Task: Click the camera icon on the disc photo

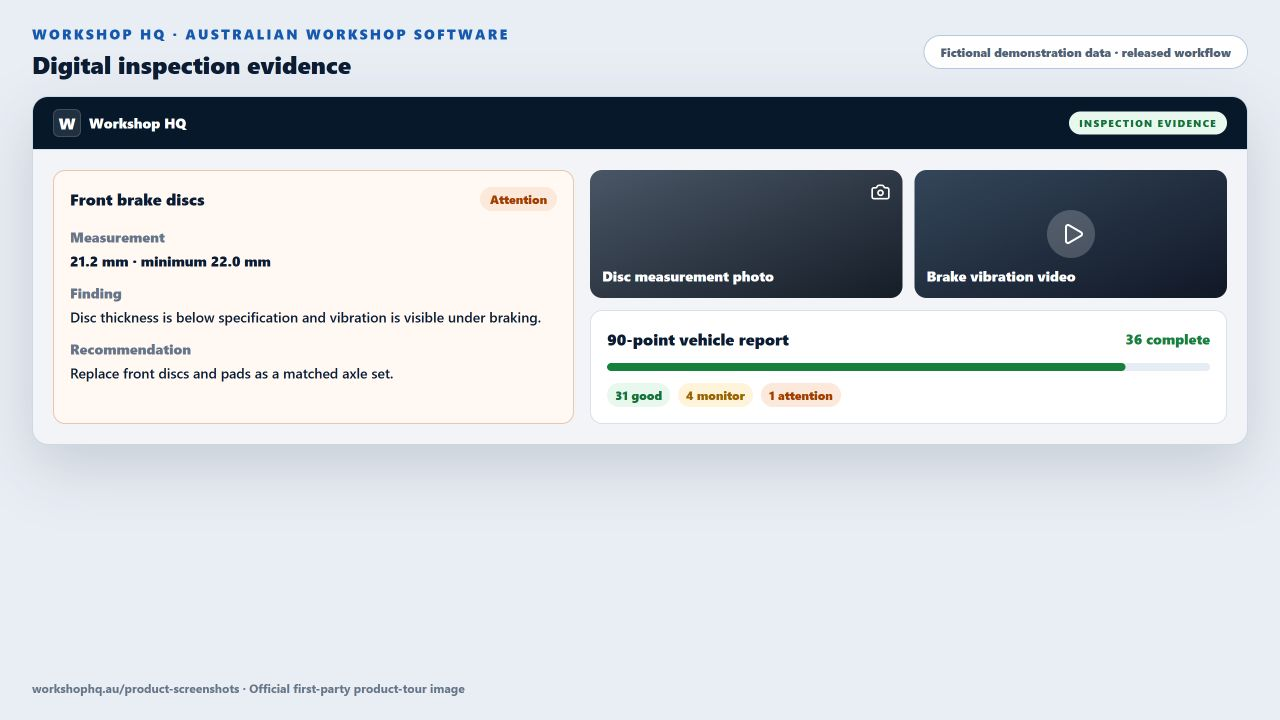Action: click(x=880, y=192)
